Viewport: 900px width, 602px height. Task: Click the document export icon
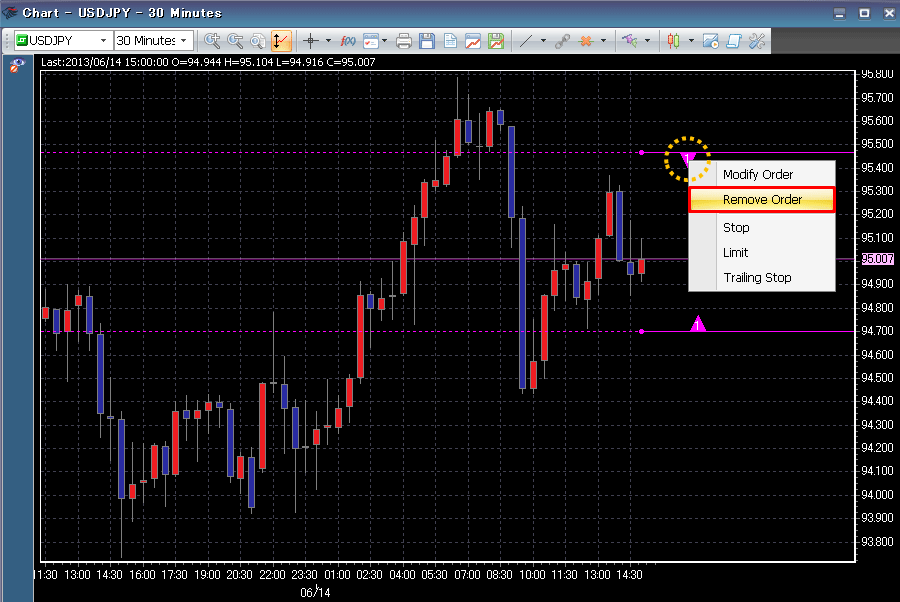450,41
